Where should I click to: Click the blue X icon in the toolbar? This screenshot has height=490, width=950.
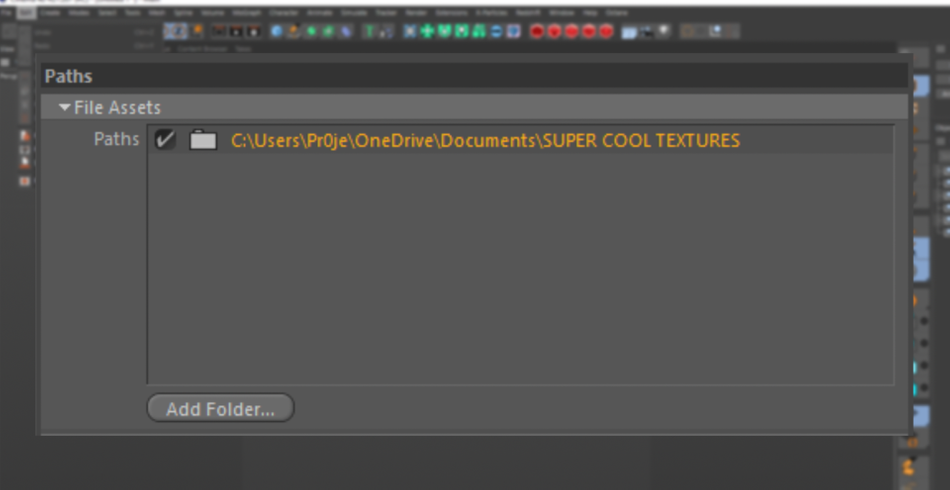(x=410, y=31)
